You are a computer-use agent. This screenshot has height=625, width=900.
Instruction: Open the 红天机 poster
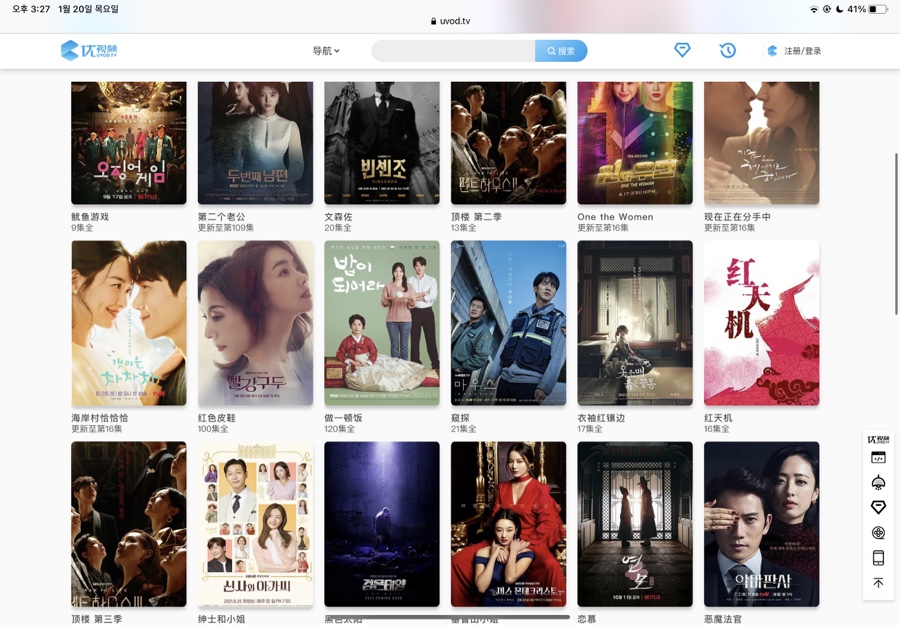point(762,323)
